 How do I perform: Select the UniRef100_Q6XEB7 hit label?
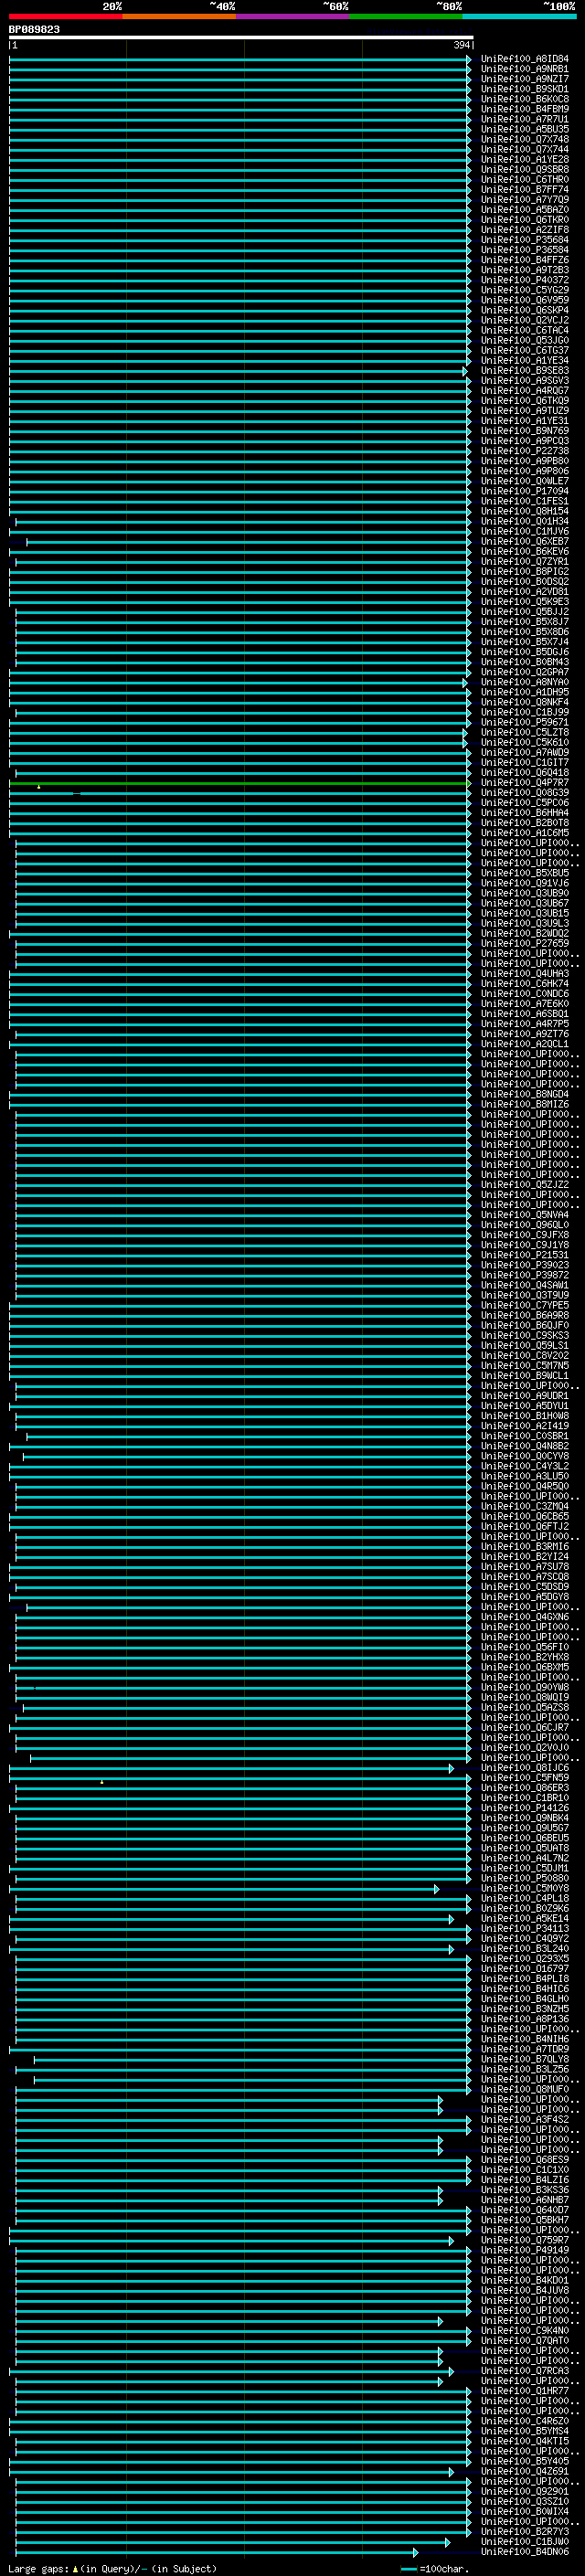[x=525, y=542]
